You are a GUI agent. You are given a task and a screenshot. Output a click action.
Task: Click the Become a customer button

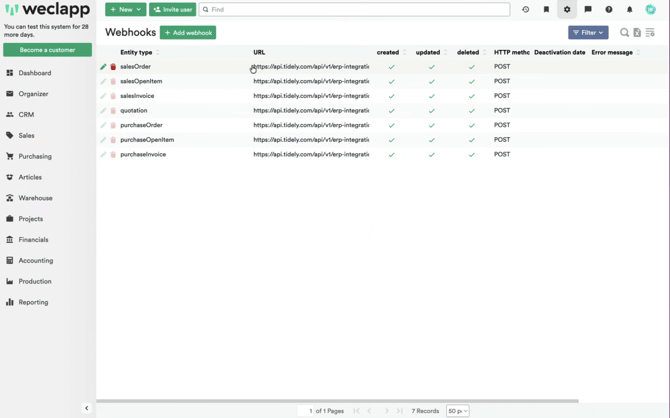[47, 50]
